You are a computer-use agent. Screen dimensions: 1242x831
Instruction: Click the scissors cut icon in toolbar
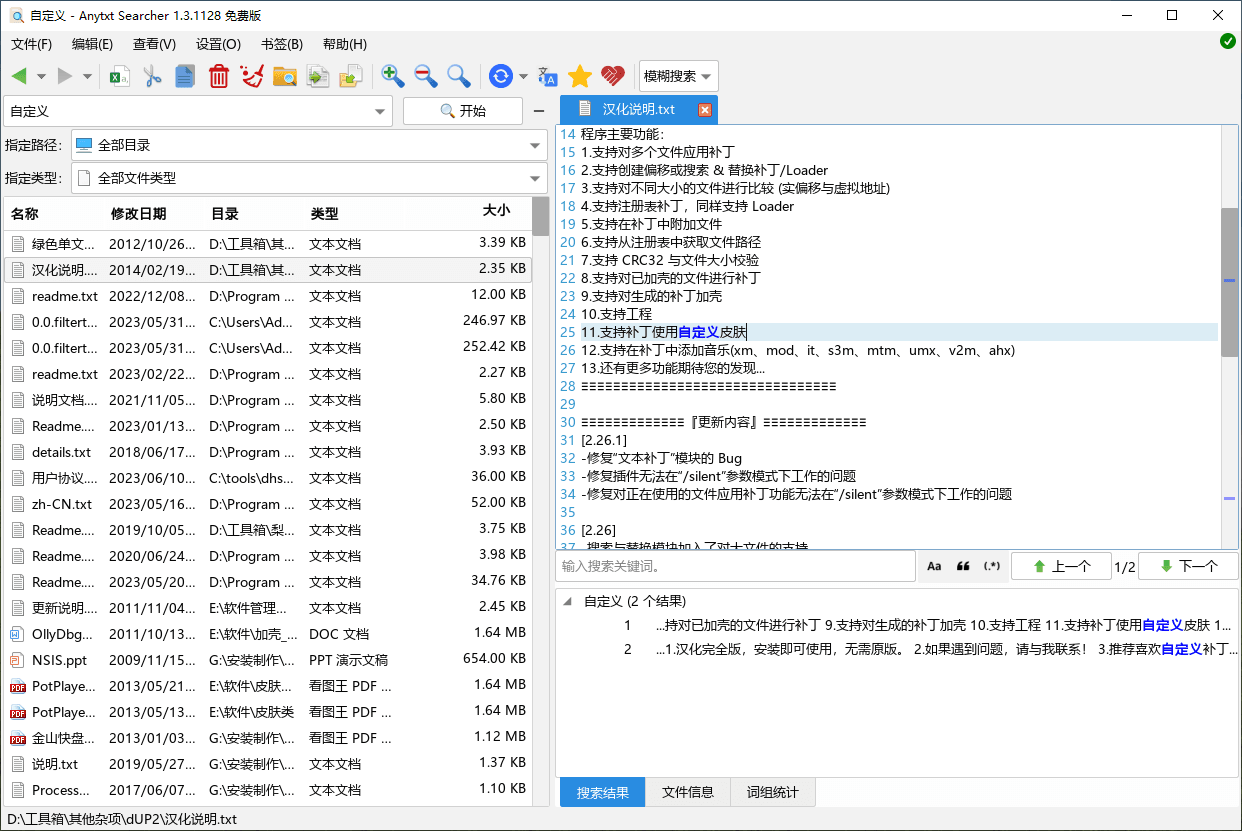pos(152,76)
